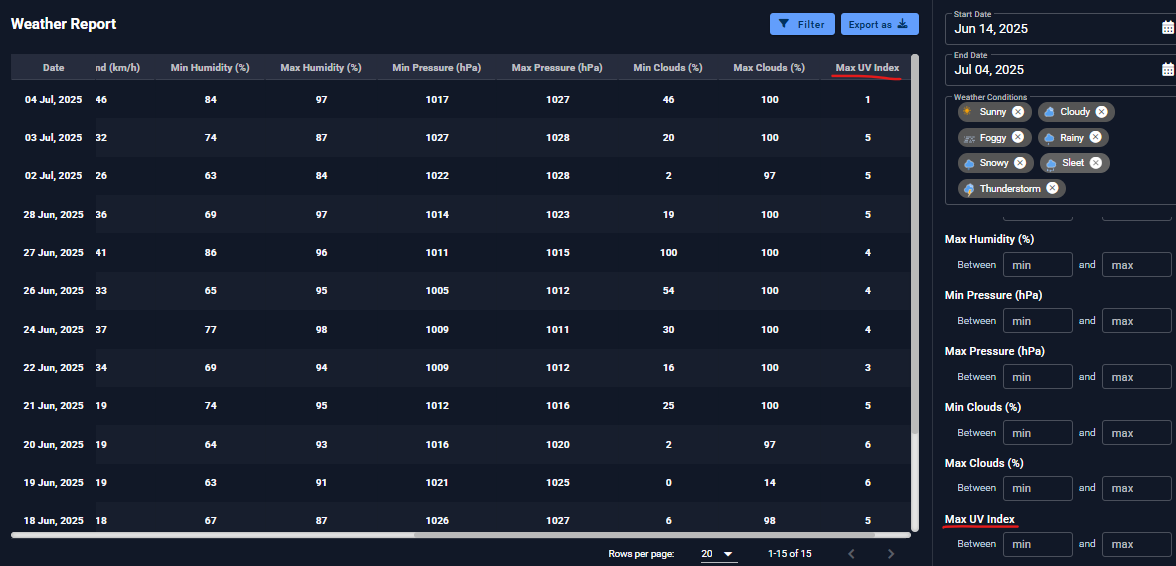Select the 26 Jun, 2025 row date
The width and height of the screenshot is (1176, 566).
tap(54, 290)
